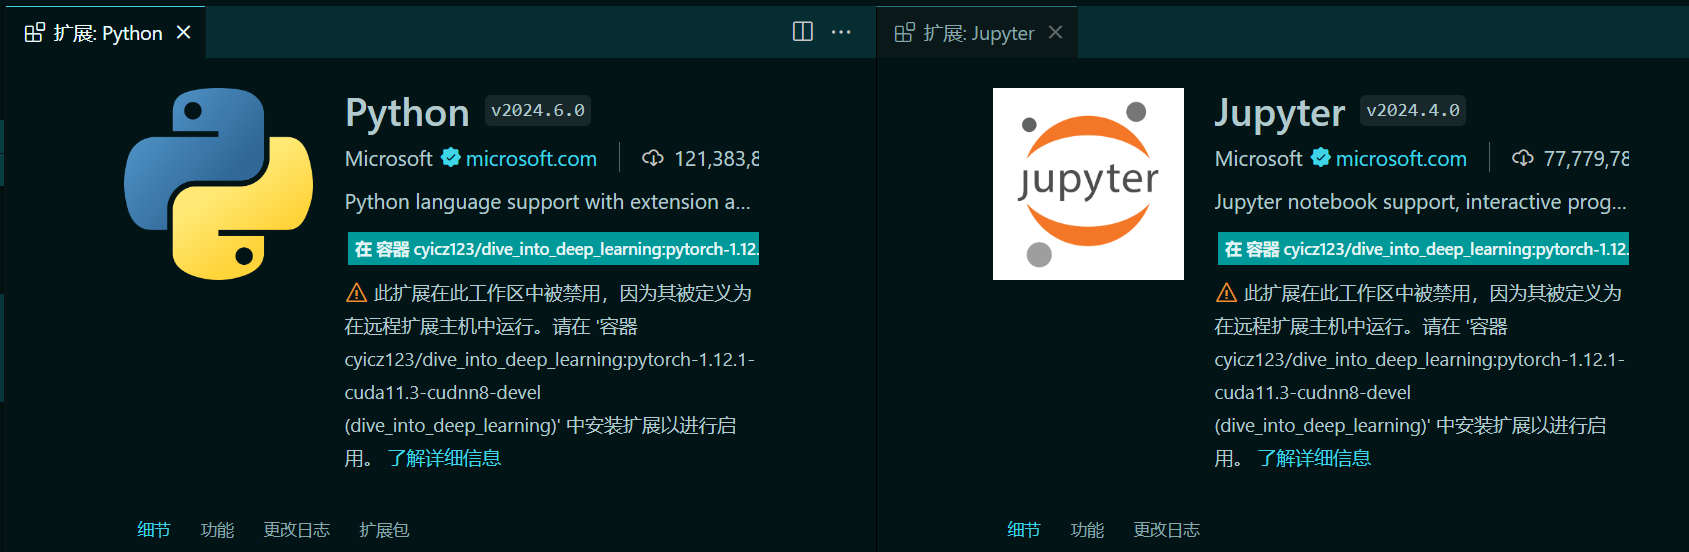Close the 扩展: Python tab
This screenshot has width=1689, height=552.
pos(184,33)
